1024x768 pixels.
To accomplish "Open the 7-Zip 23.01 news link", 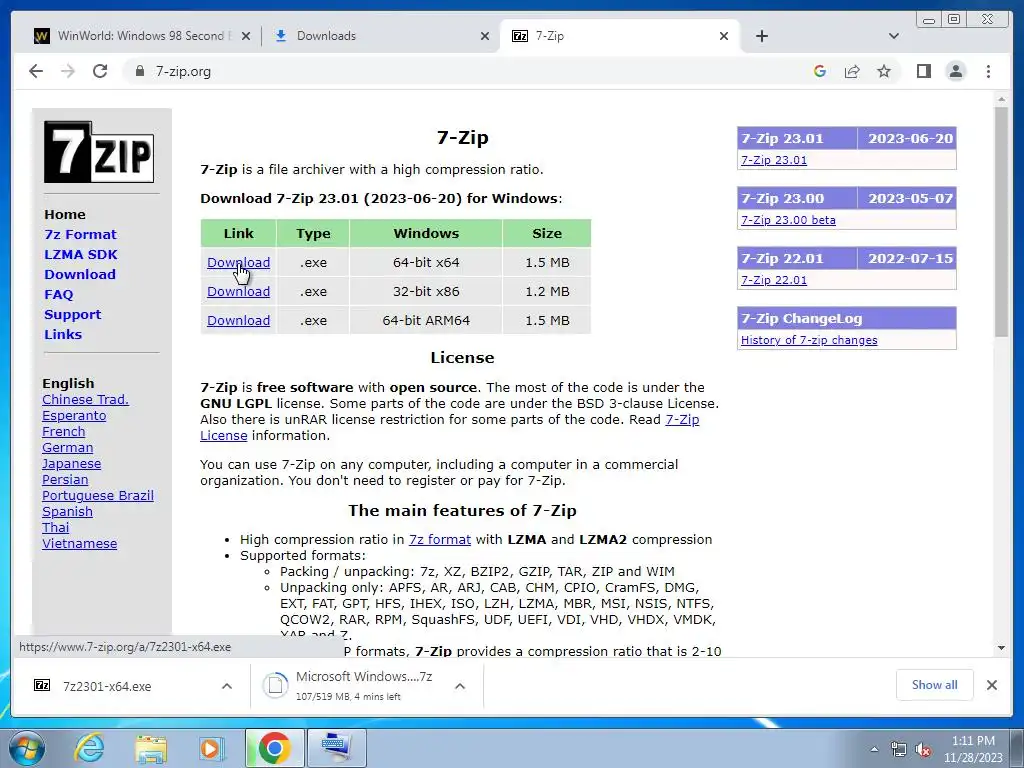I will (774, 160).
